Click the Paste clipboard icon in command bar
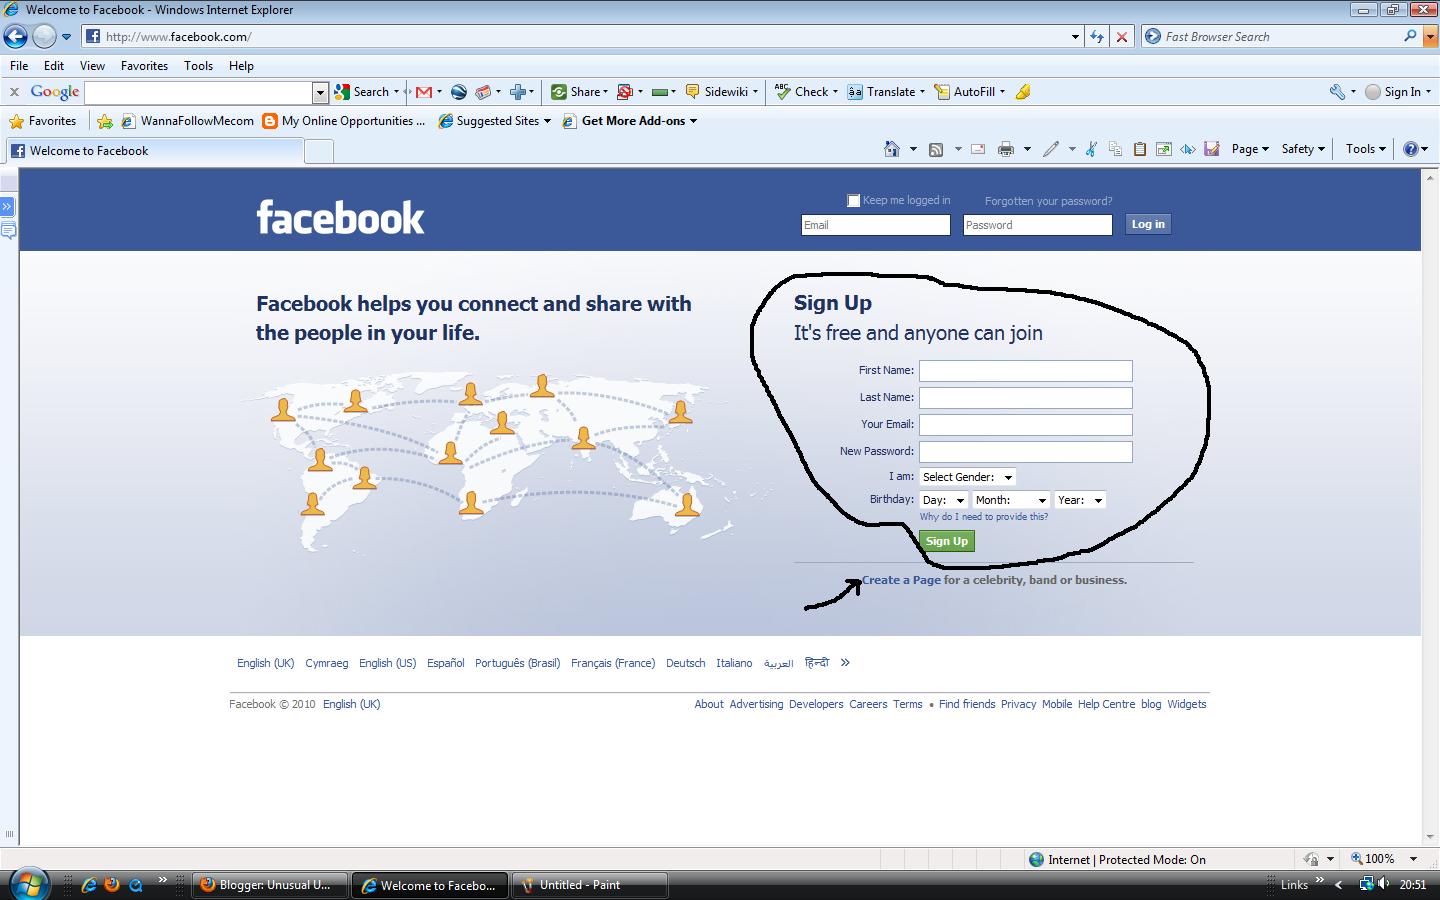Viewport: 1440px width, 900px height. coord(1140,149)
